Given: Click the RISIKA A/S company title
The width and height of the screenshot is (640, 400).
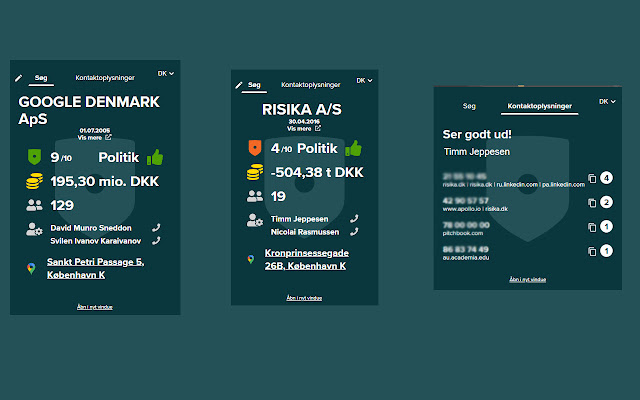Looking at the screenshot, I should [302, 109].
